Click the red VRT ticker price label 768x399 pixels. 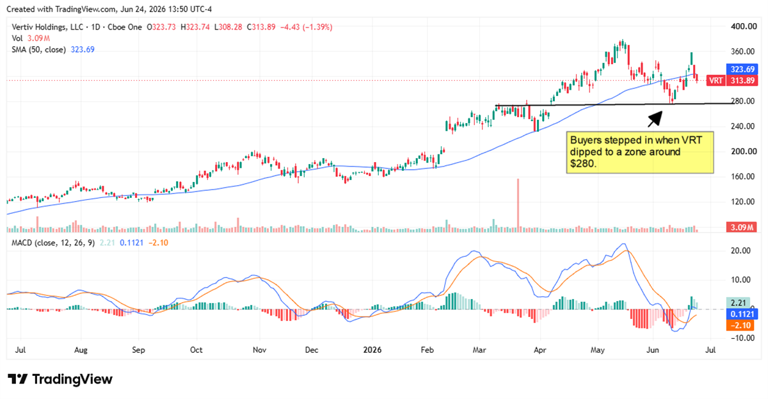(716, 81)
